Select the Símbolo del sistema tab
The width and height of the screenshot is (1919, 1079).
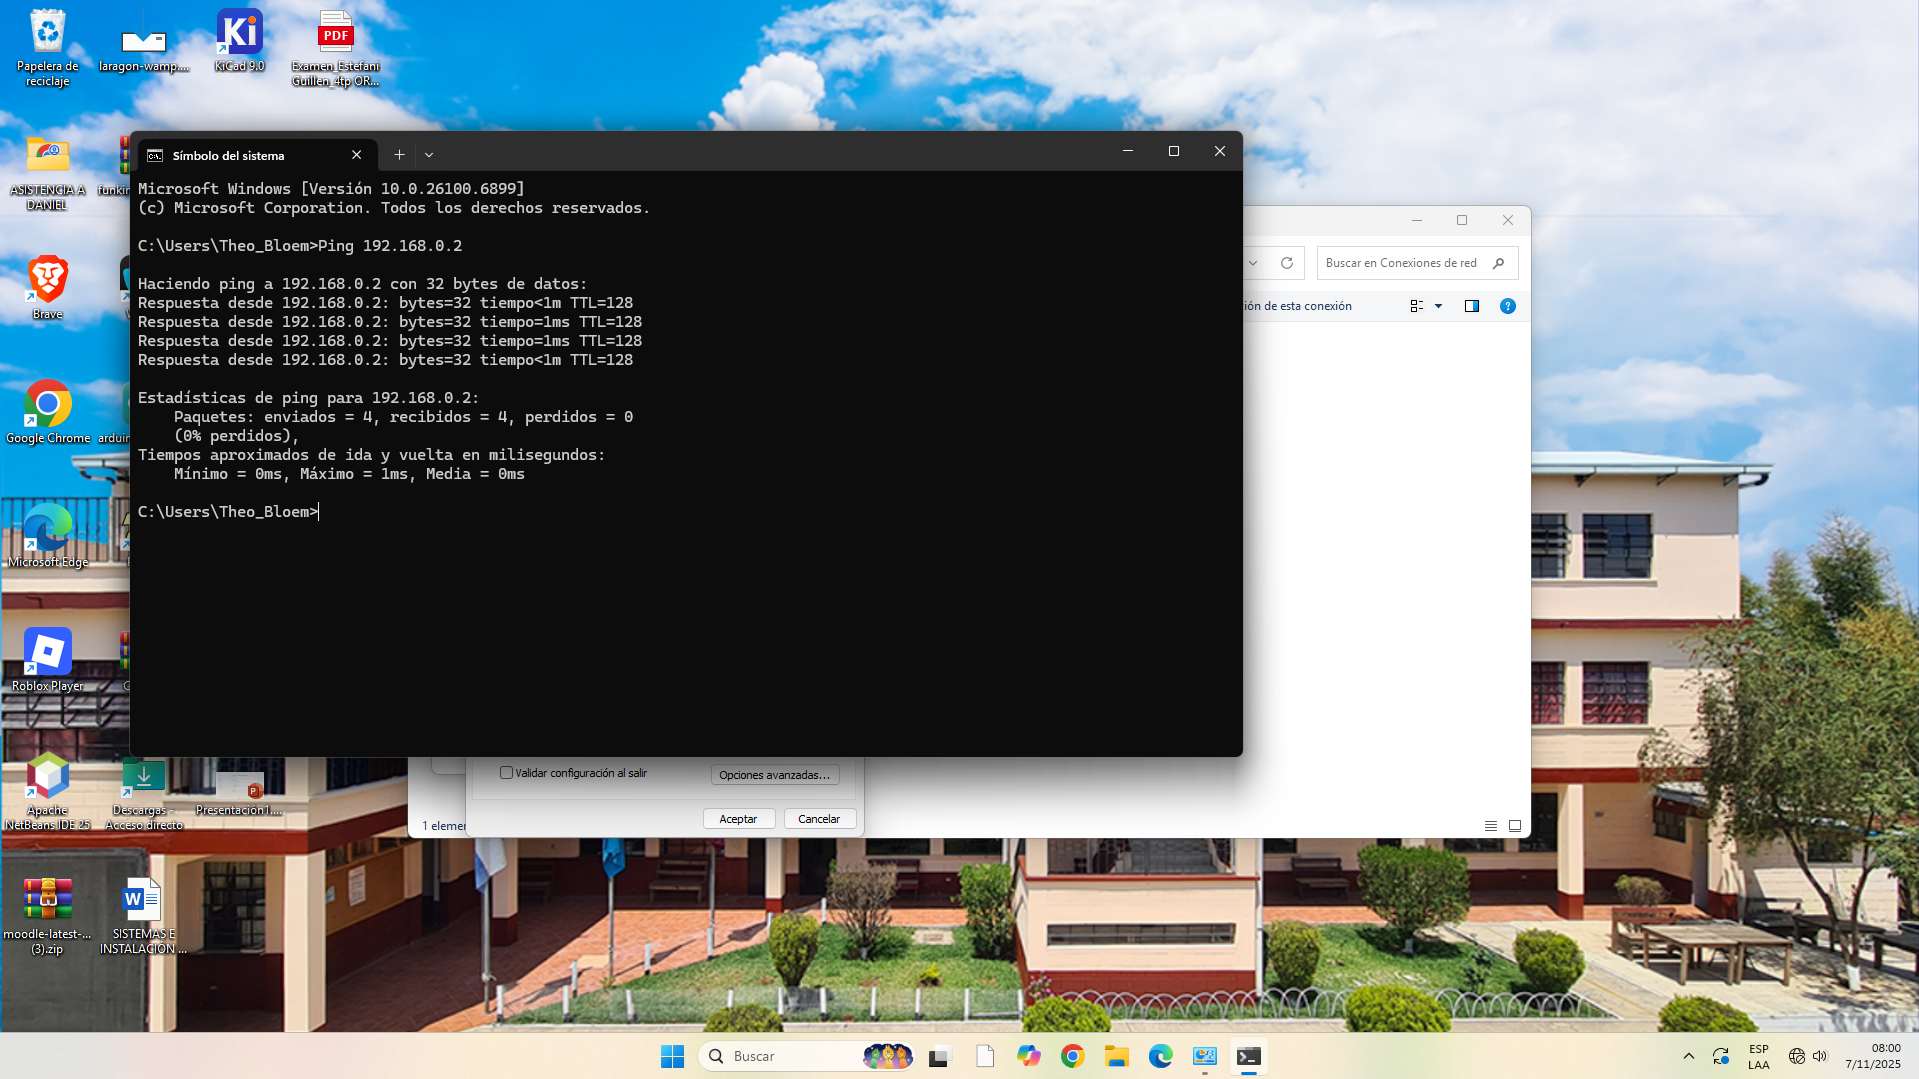pyautogui.click(x=227, y=155)
